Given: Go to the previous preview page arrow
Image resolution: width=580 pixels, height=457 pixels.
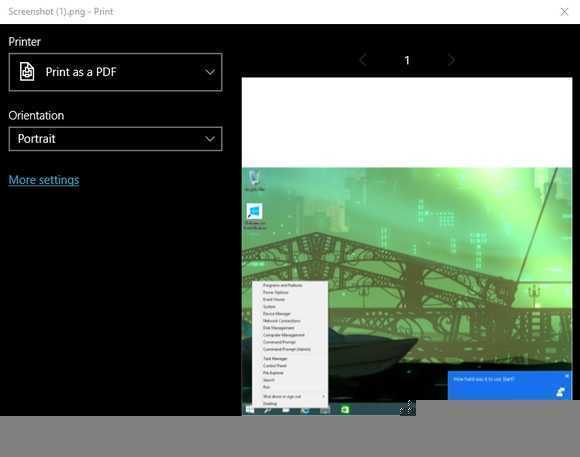Looking at the screenshot, I should pos(363,60).
